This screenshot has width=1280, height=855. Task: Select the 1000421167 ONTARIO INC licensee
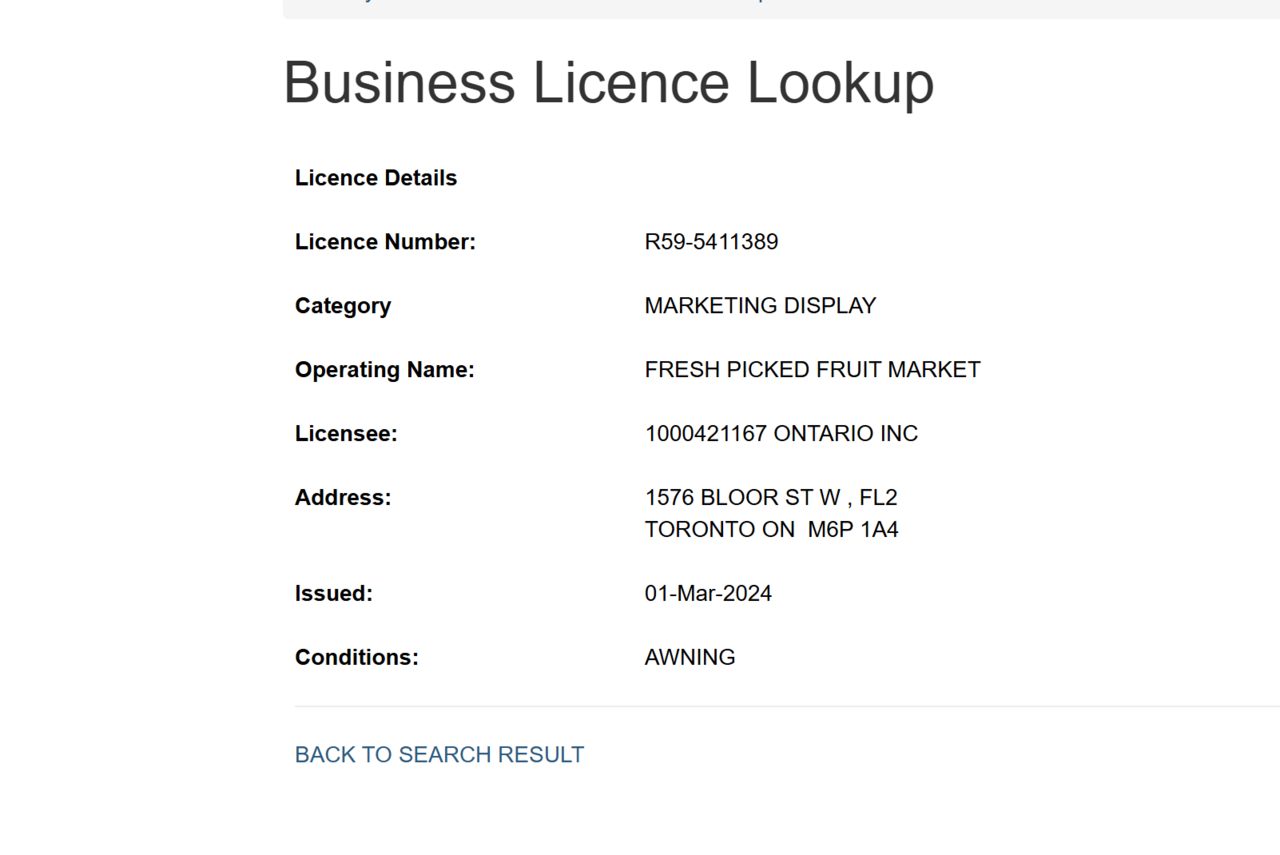coord(781,434)
